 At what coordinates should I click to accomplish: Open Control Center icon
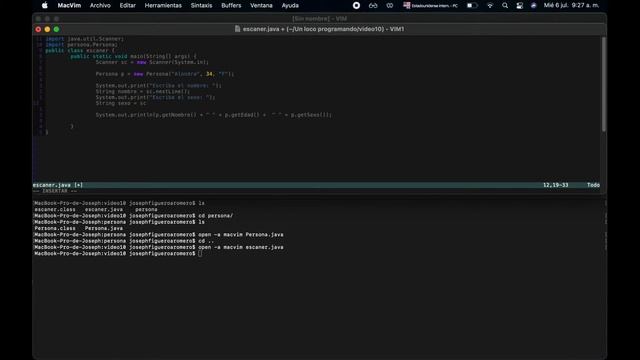click(520, 5)
